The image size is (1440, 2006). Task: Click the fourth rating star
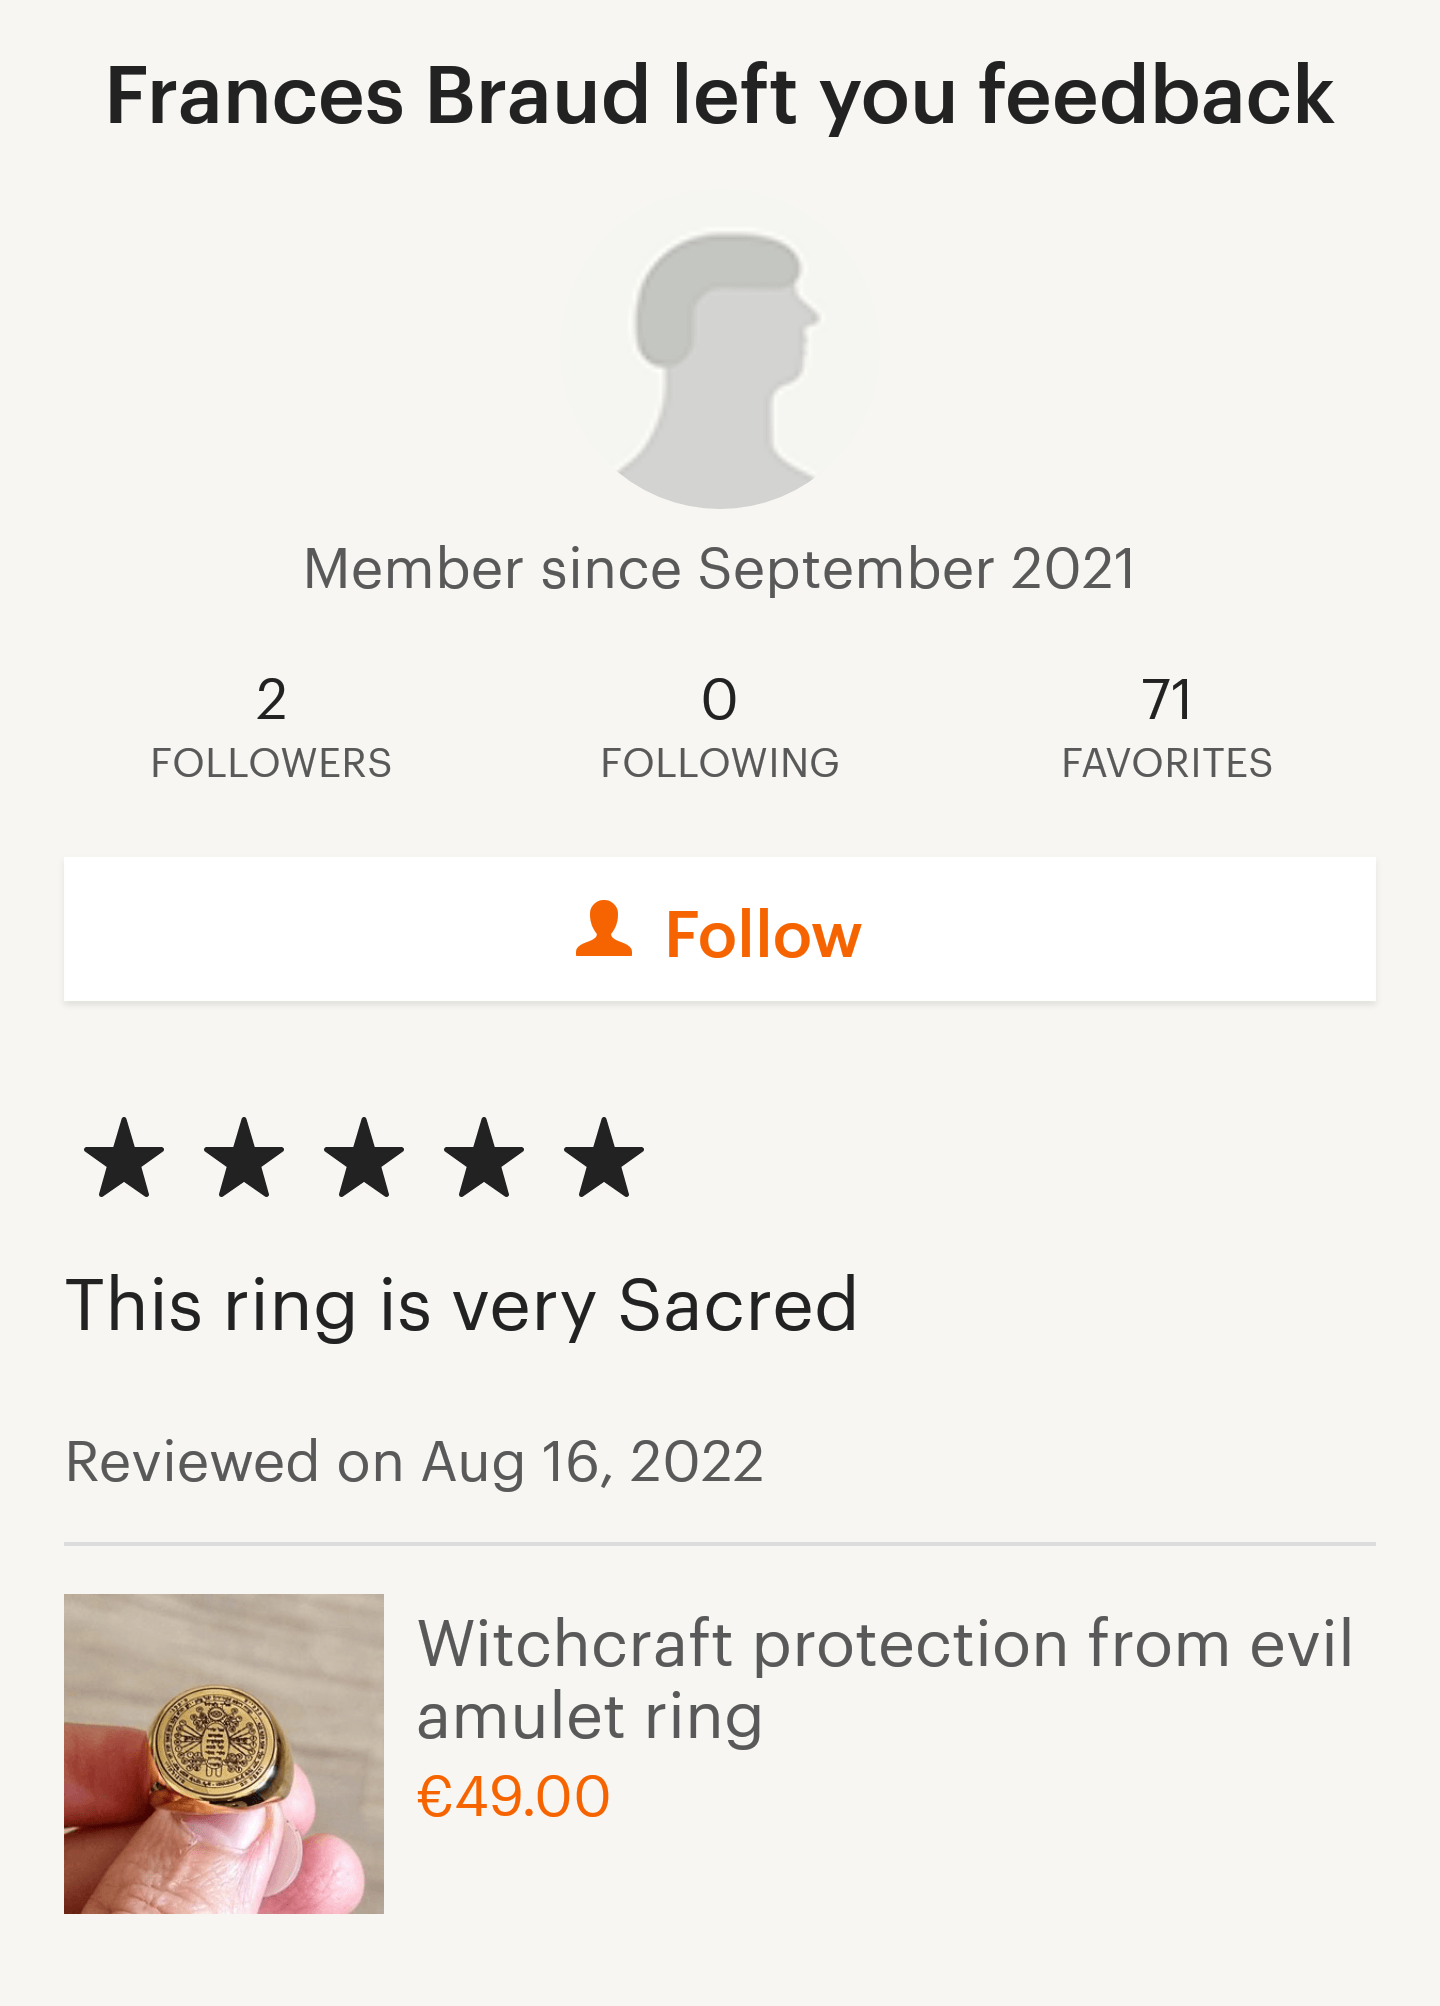click(x=484, y=1158)
